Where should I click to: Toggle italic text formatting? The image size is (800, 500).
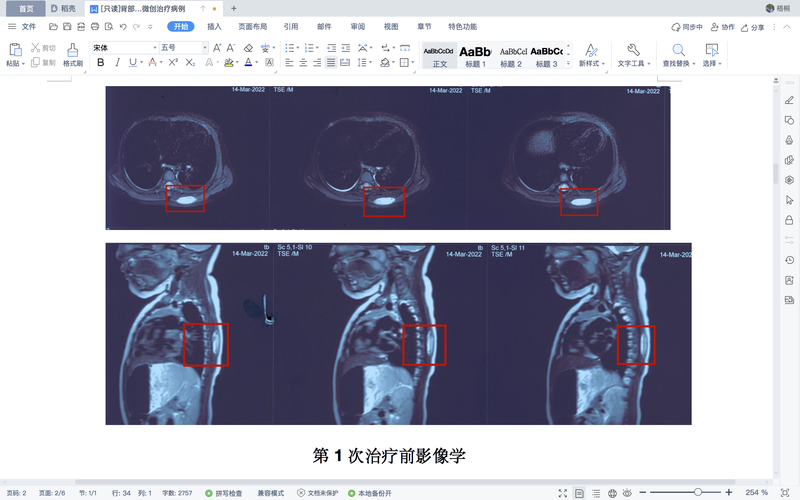117,63
